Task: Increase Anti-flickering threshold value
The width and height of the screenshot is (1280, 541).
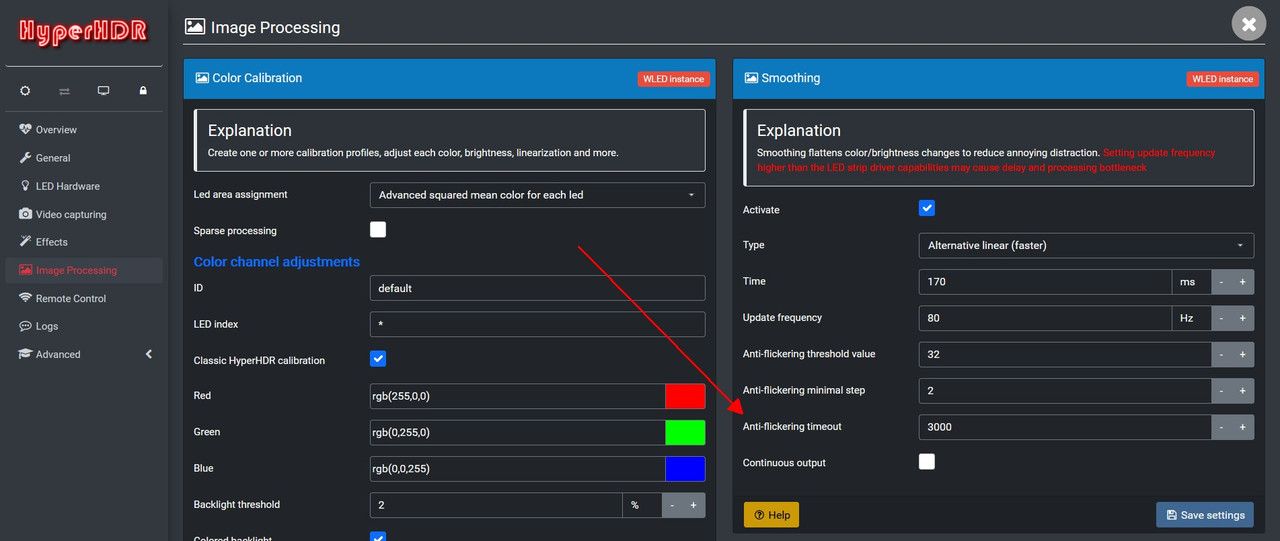Action: (x=1243, y=354)
